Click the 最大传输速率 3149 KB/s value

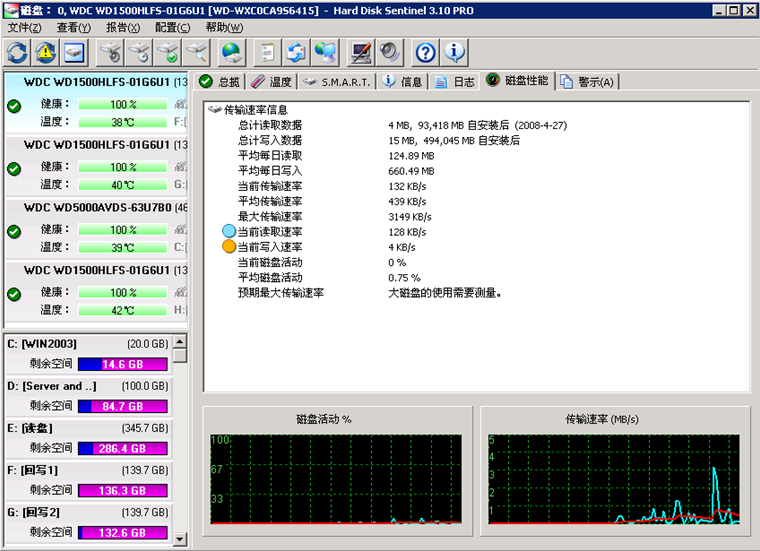(410, 216)
